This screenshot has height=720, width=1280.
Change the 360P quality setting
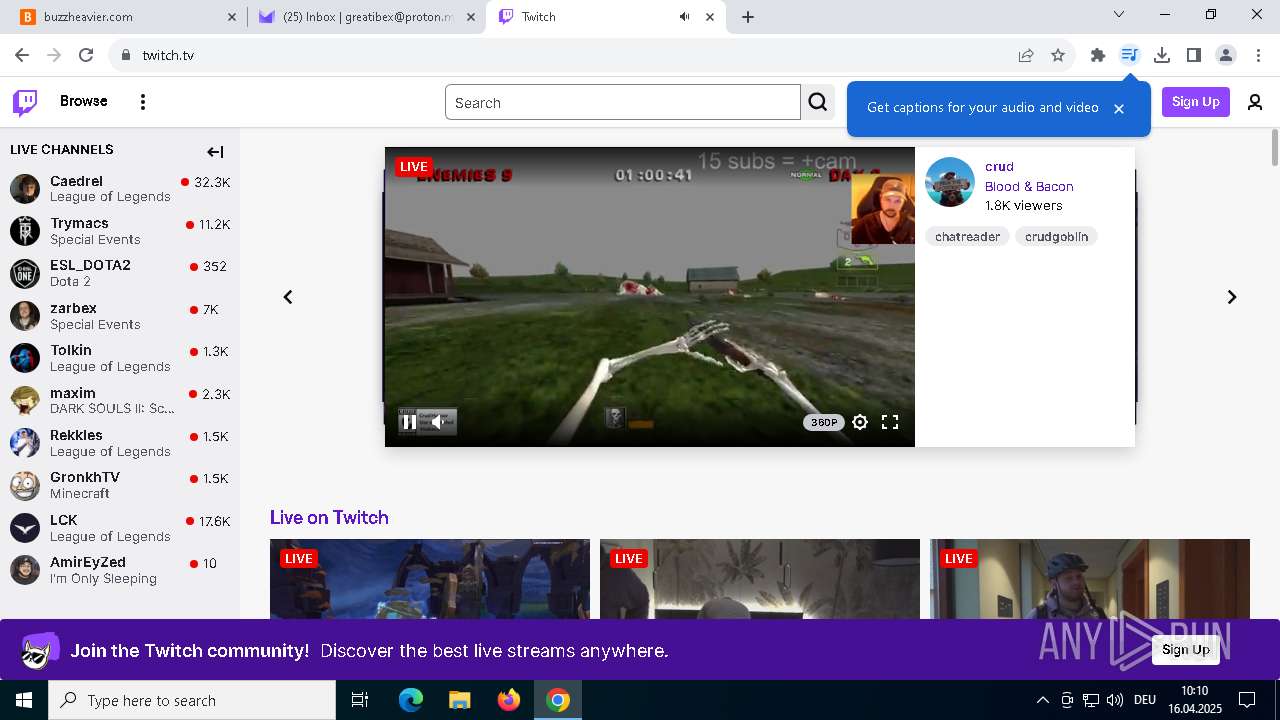(x=824, y=422)
